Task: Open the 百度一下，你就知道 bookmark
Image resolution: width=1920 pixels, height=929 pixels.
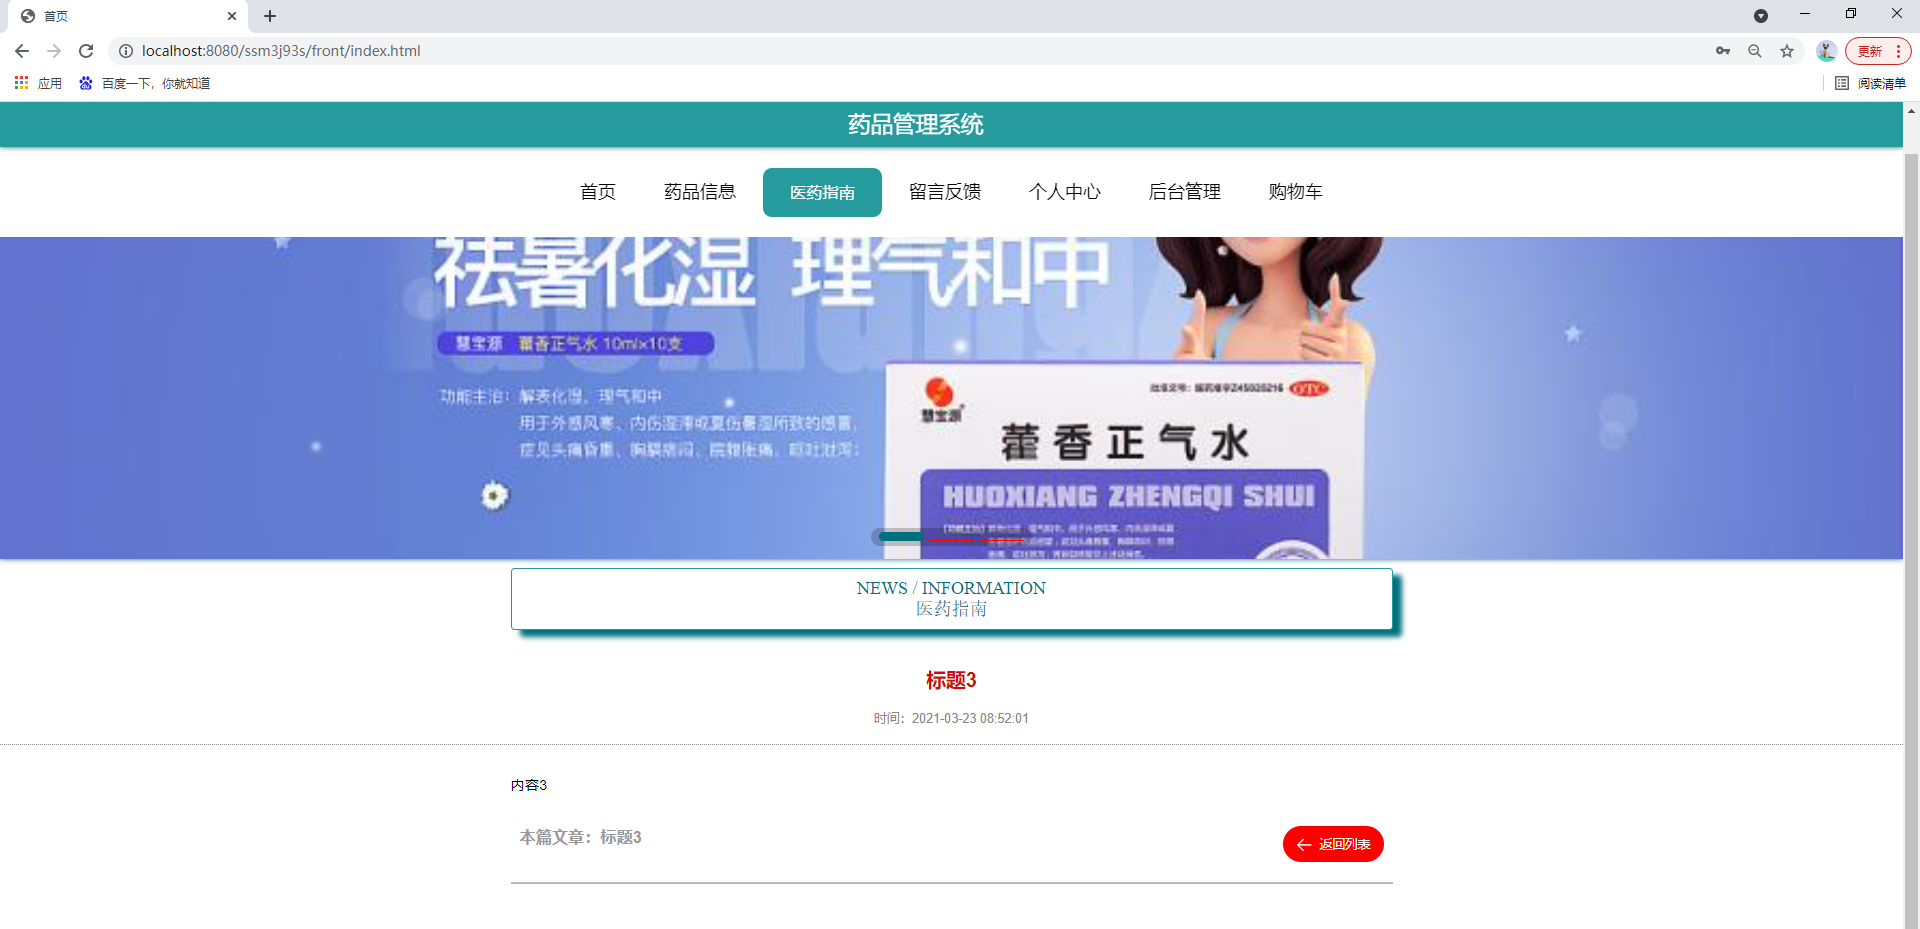Action: pos(145,83)
